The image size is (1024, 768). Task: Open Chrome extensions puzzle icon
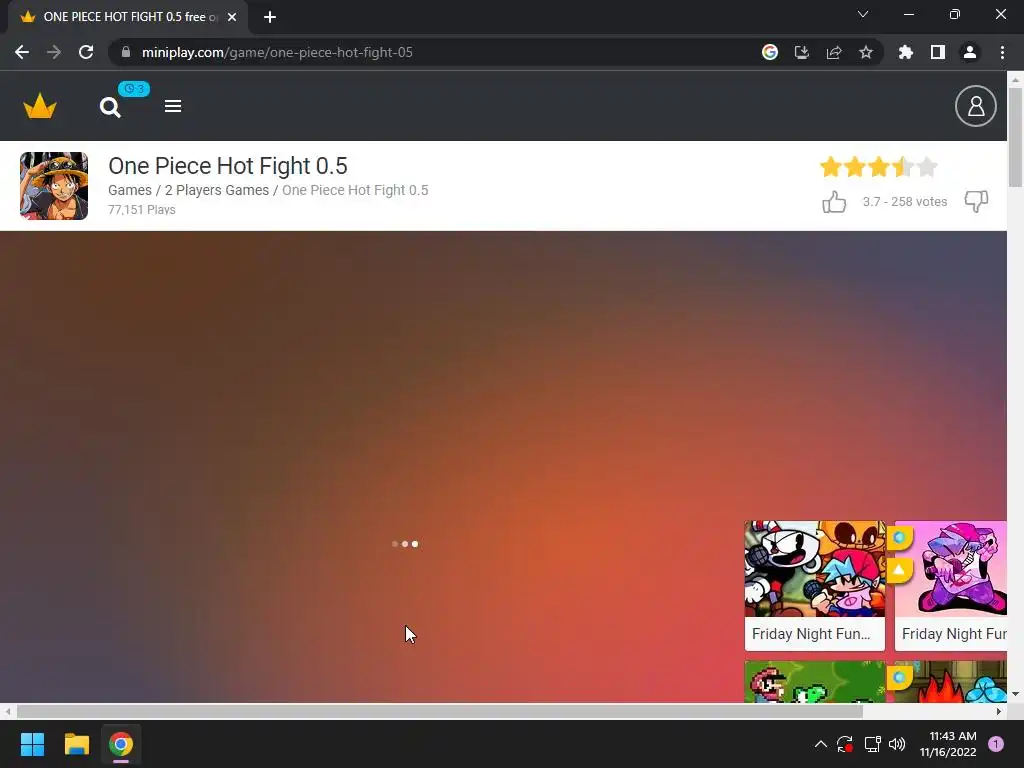[905, 52]
